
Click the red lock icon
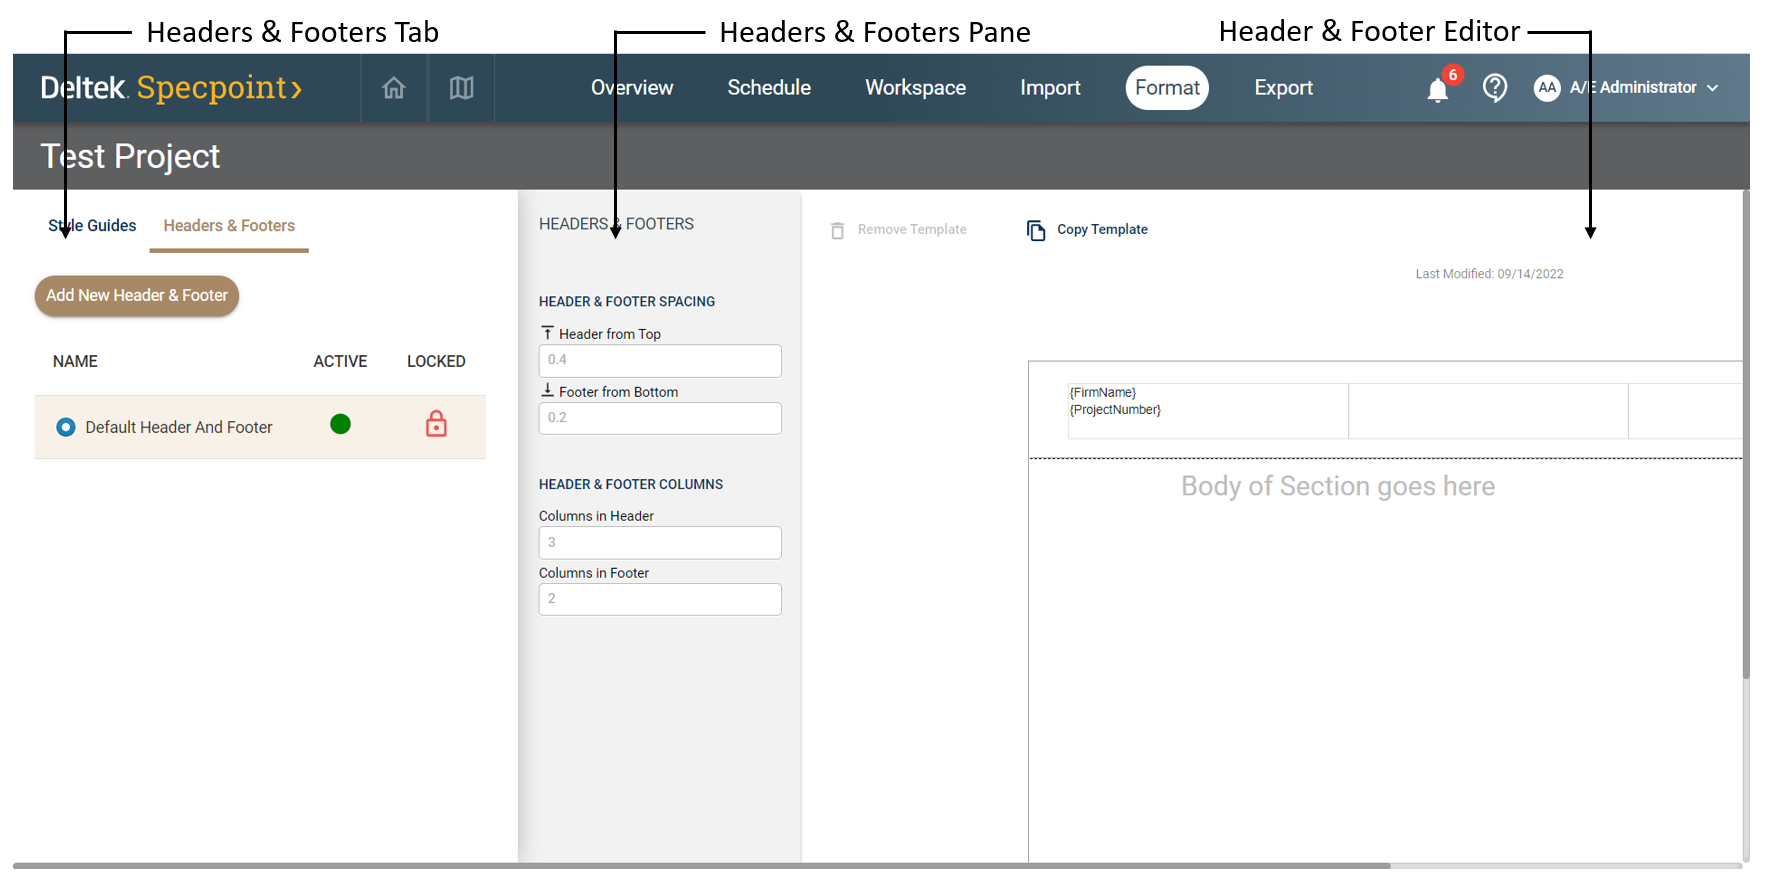pyautogui.click(x=436, y=424)
